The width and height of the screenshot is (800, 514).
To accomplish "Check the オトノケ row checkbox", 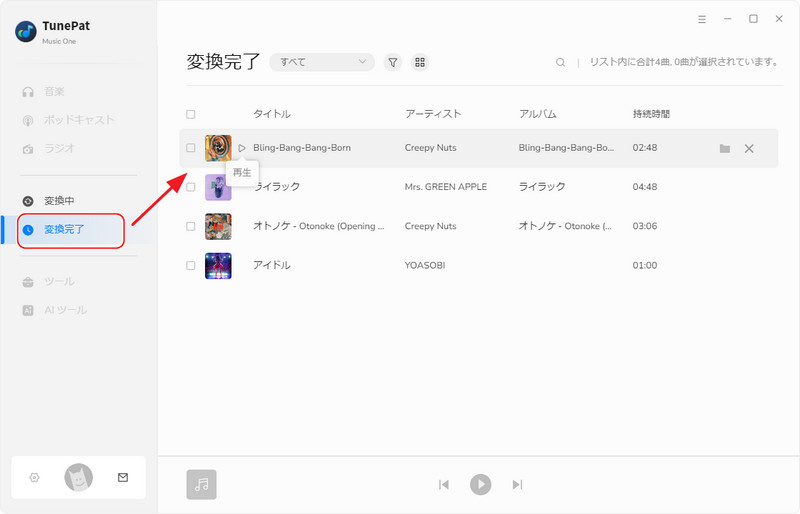I will click(191, 226).
